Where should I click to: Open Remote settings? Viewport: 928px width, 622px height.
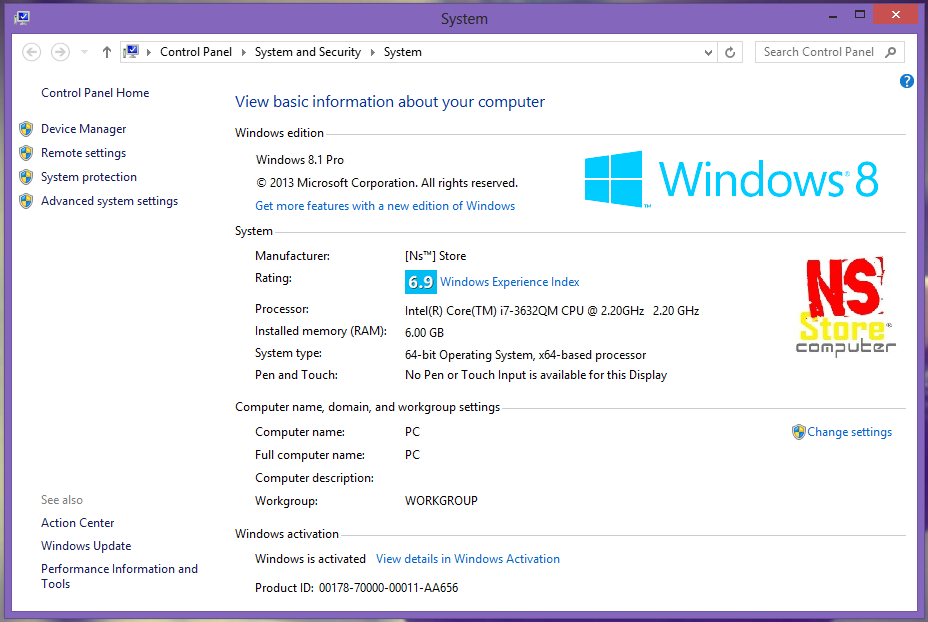pos(83,153)
